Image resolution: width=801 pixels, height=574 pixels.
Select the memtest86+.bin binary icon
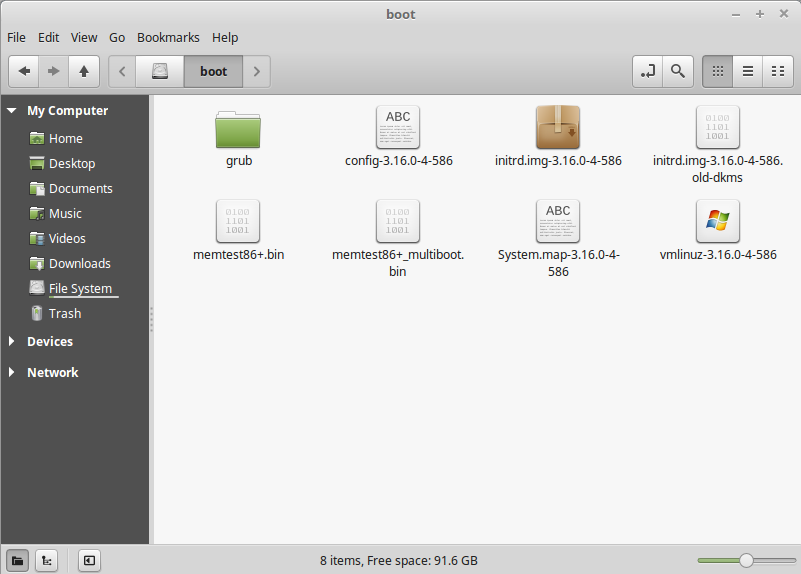tap(238, 221)
